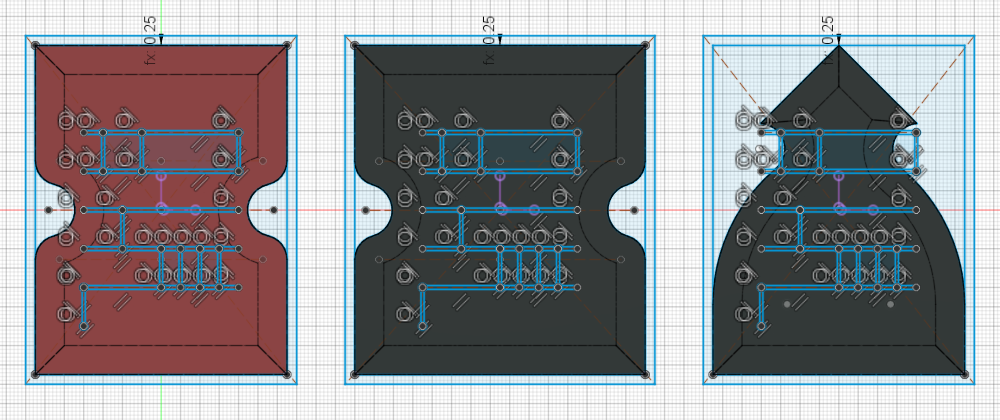Select bottom-left corner point of arch shape
Viewport: 1000px width, 420px height.
click(x=713, y=375)
